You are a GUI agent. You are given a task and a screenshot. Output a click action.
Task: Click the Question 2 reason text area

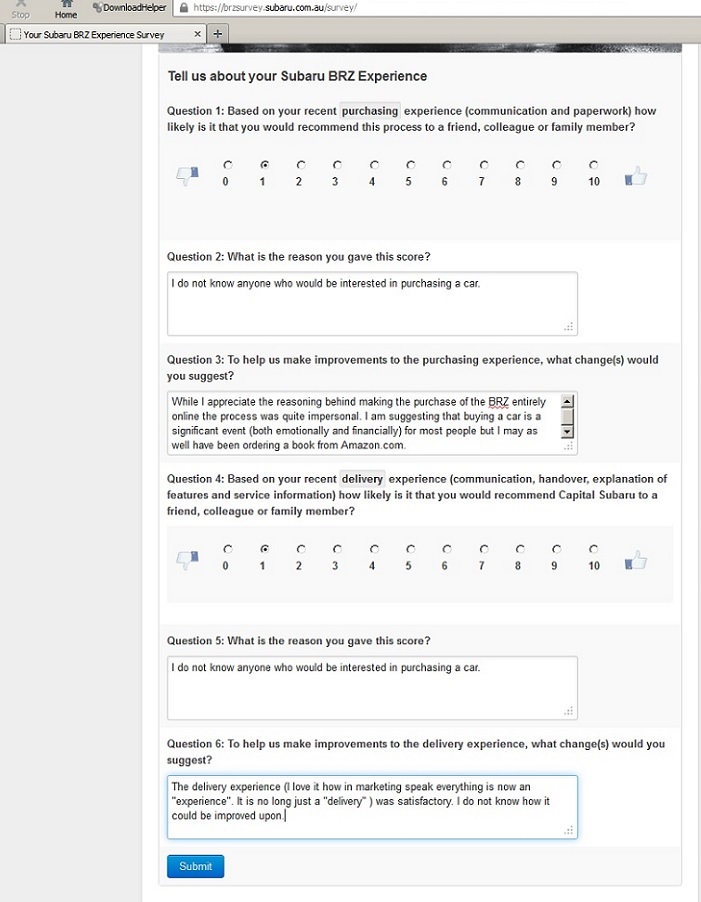[x=372, y=303]
